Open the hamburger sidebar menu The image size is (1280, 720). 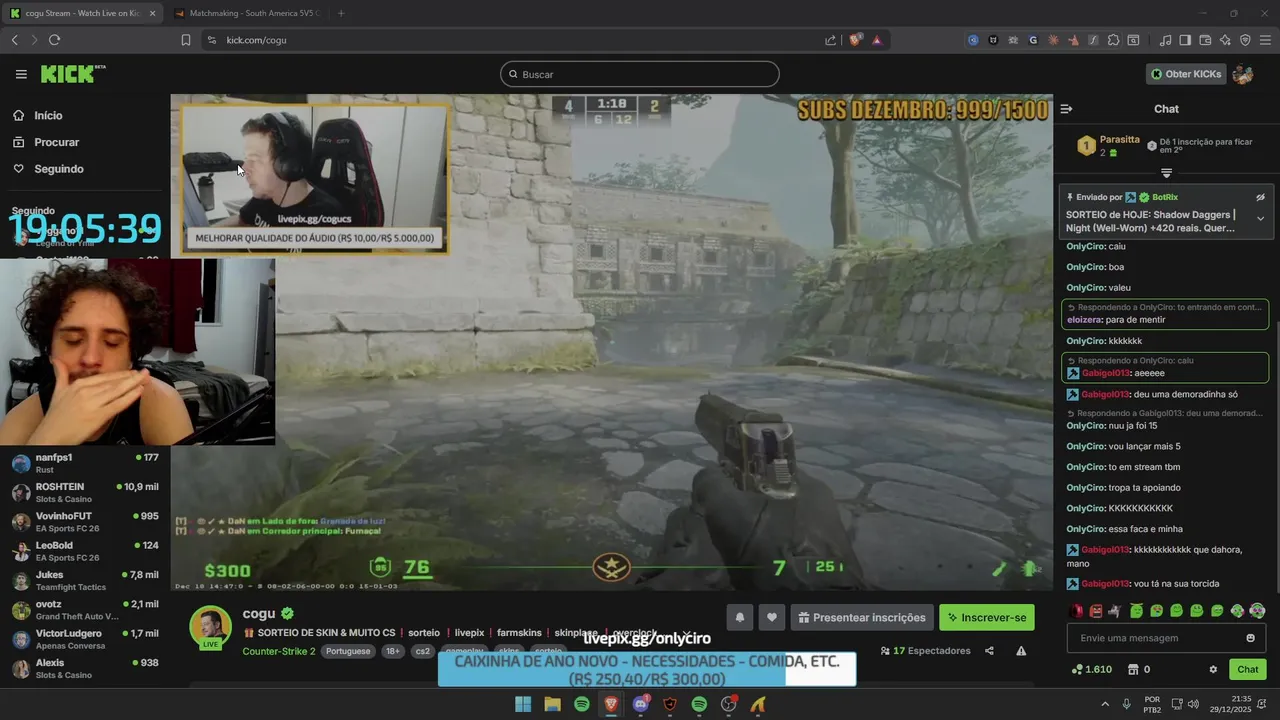coord(21,74)
